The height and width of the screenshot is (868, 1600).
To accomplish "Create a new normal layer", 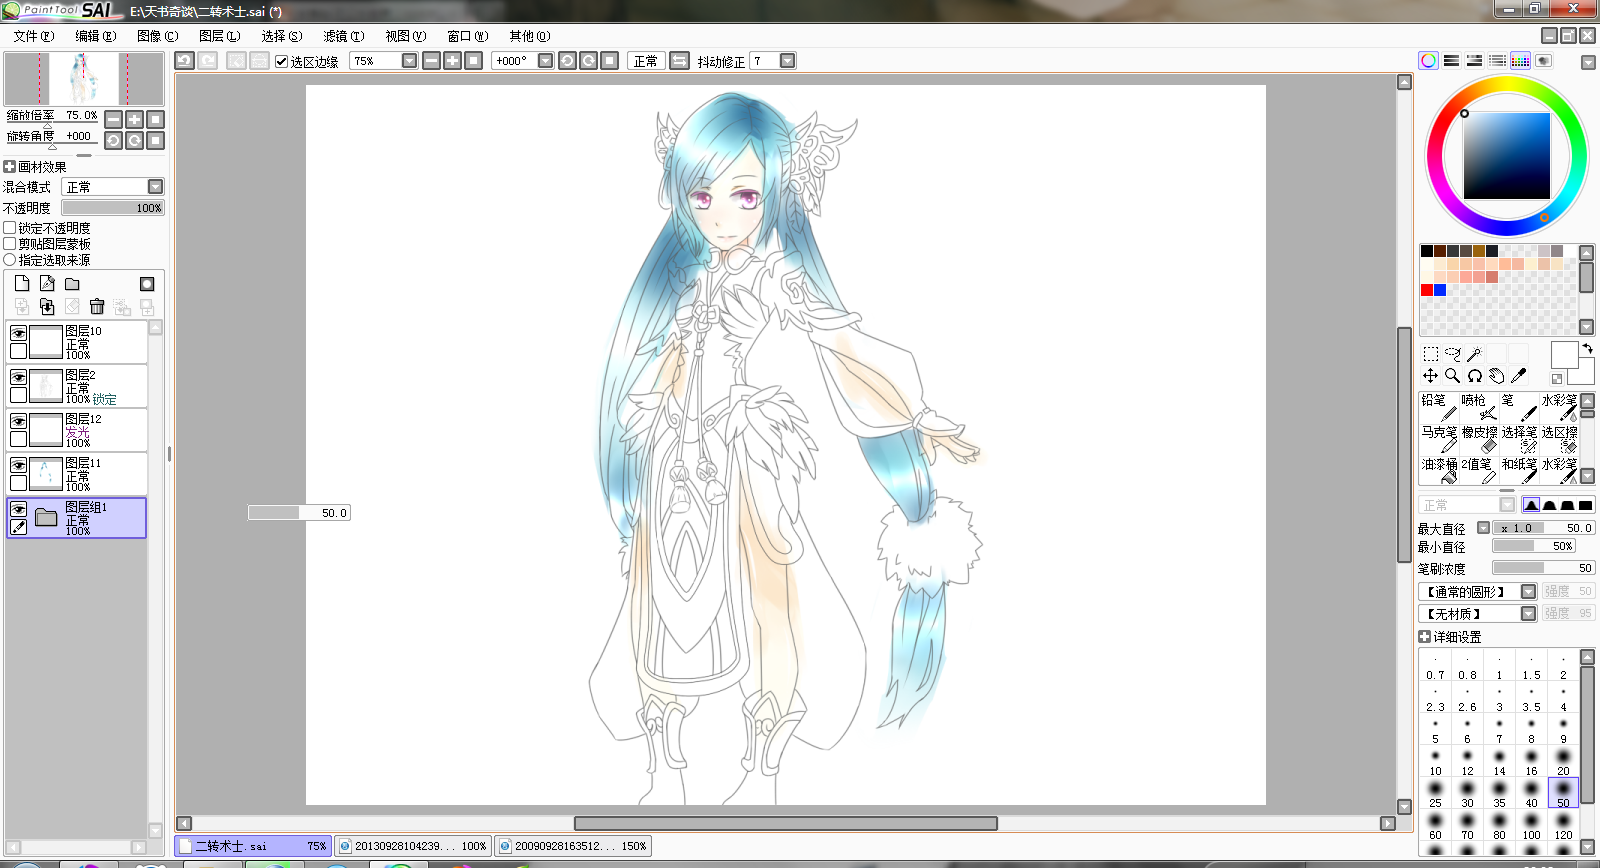I will click(x=22, y=284).
